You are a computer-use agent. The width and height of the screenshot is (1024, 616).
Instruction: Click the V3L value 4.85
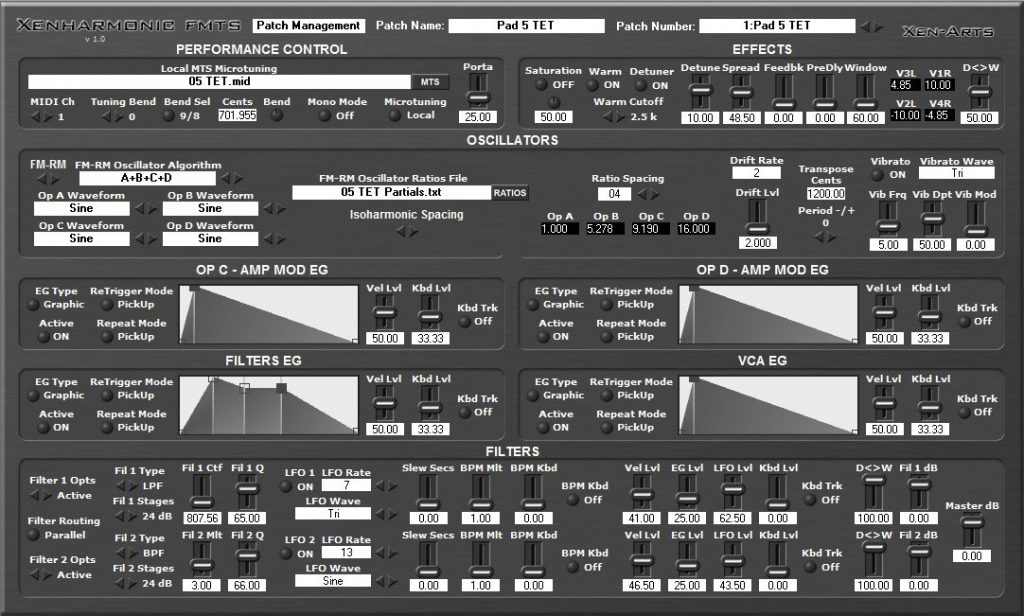pos(904,85)
